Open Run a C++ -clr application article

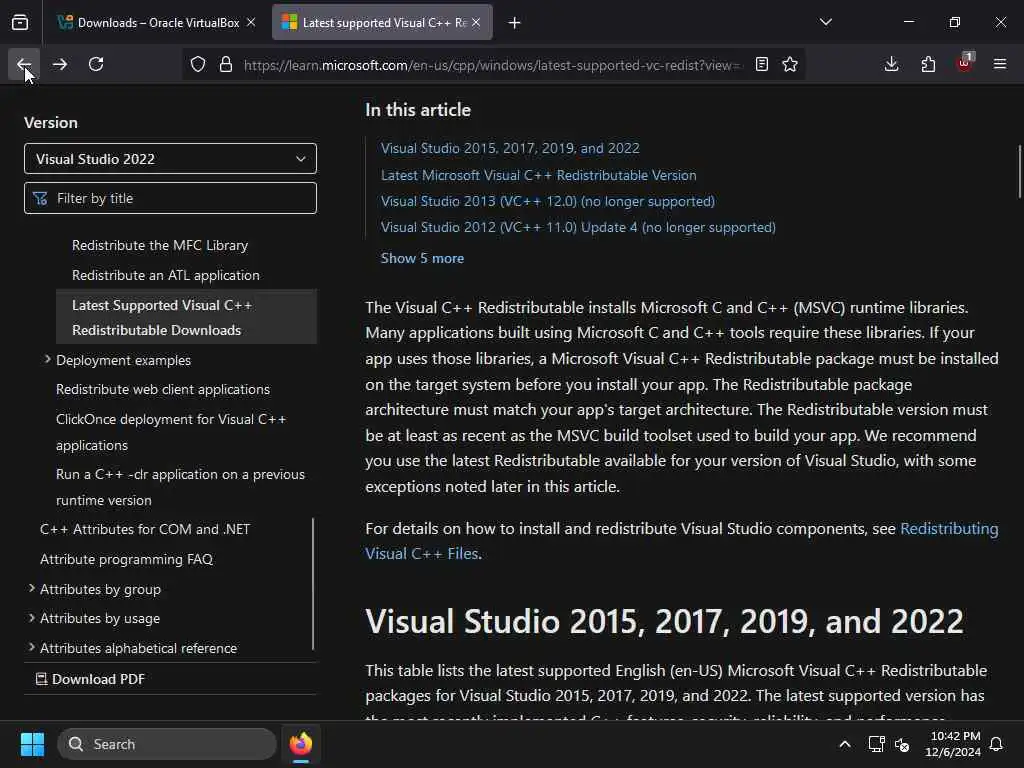(x=180, y=487)
